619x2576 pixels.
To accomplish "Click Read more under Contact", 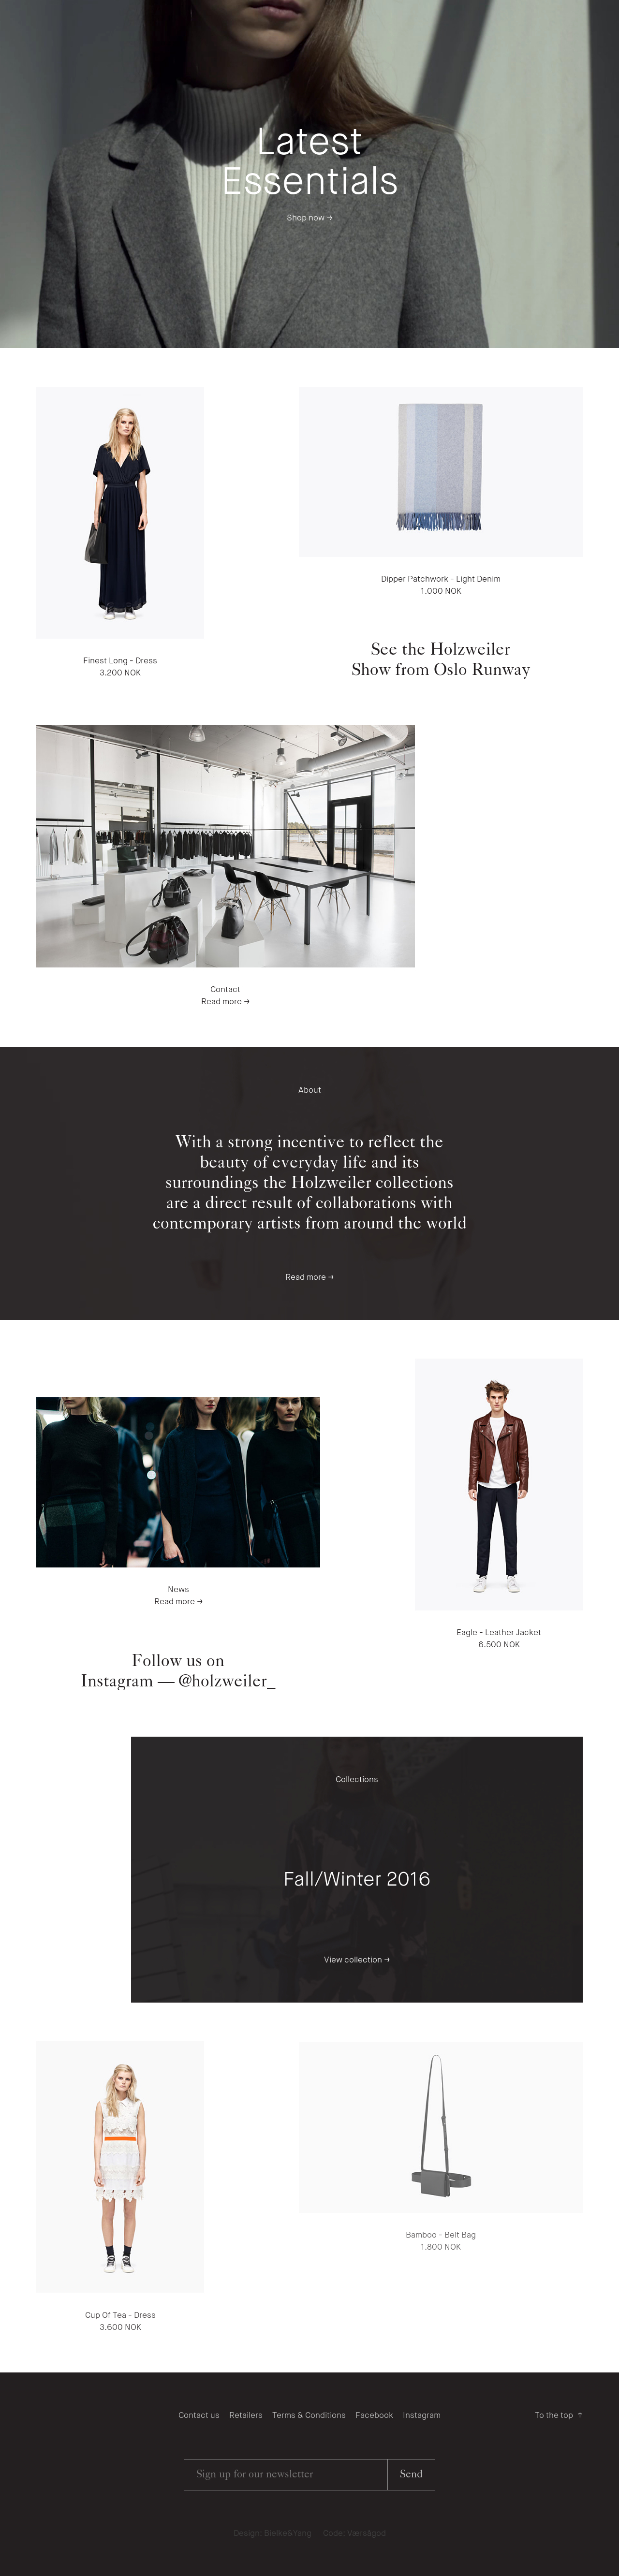I will click(225, 1001).
